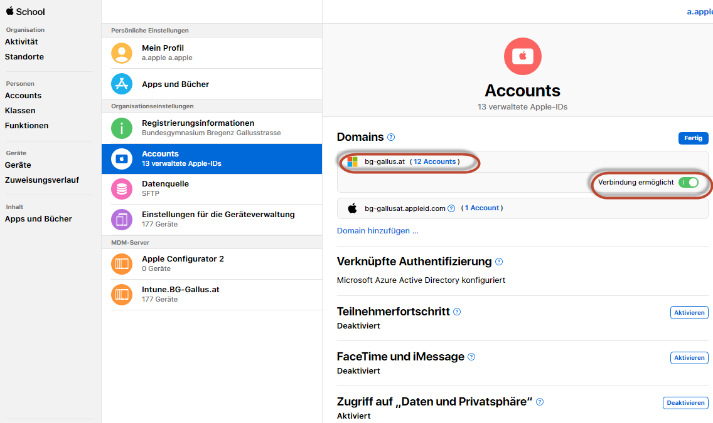
Task: Open Geräte in the sidebar
Action: 18,165
